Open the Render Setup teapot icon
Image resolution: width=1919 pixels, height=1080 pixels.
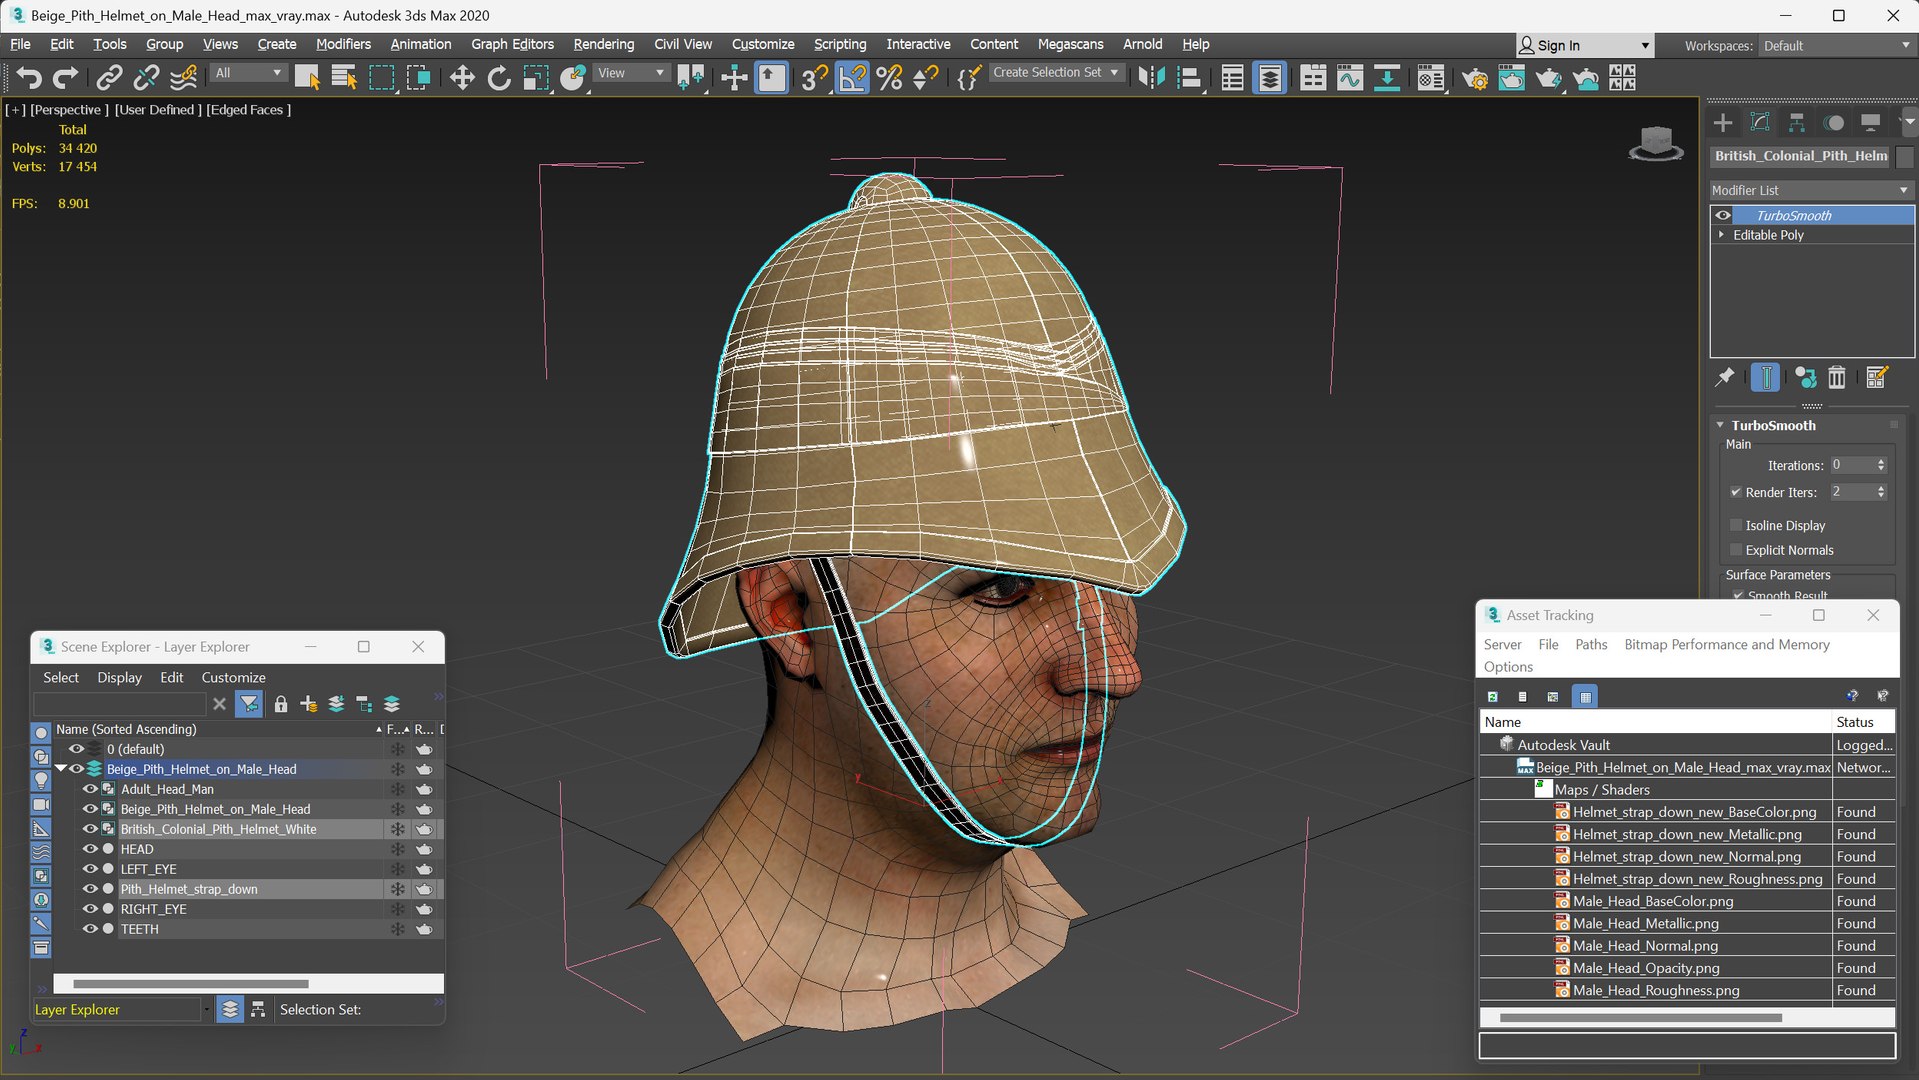(x=1475, y=78)
